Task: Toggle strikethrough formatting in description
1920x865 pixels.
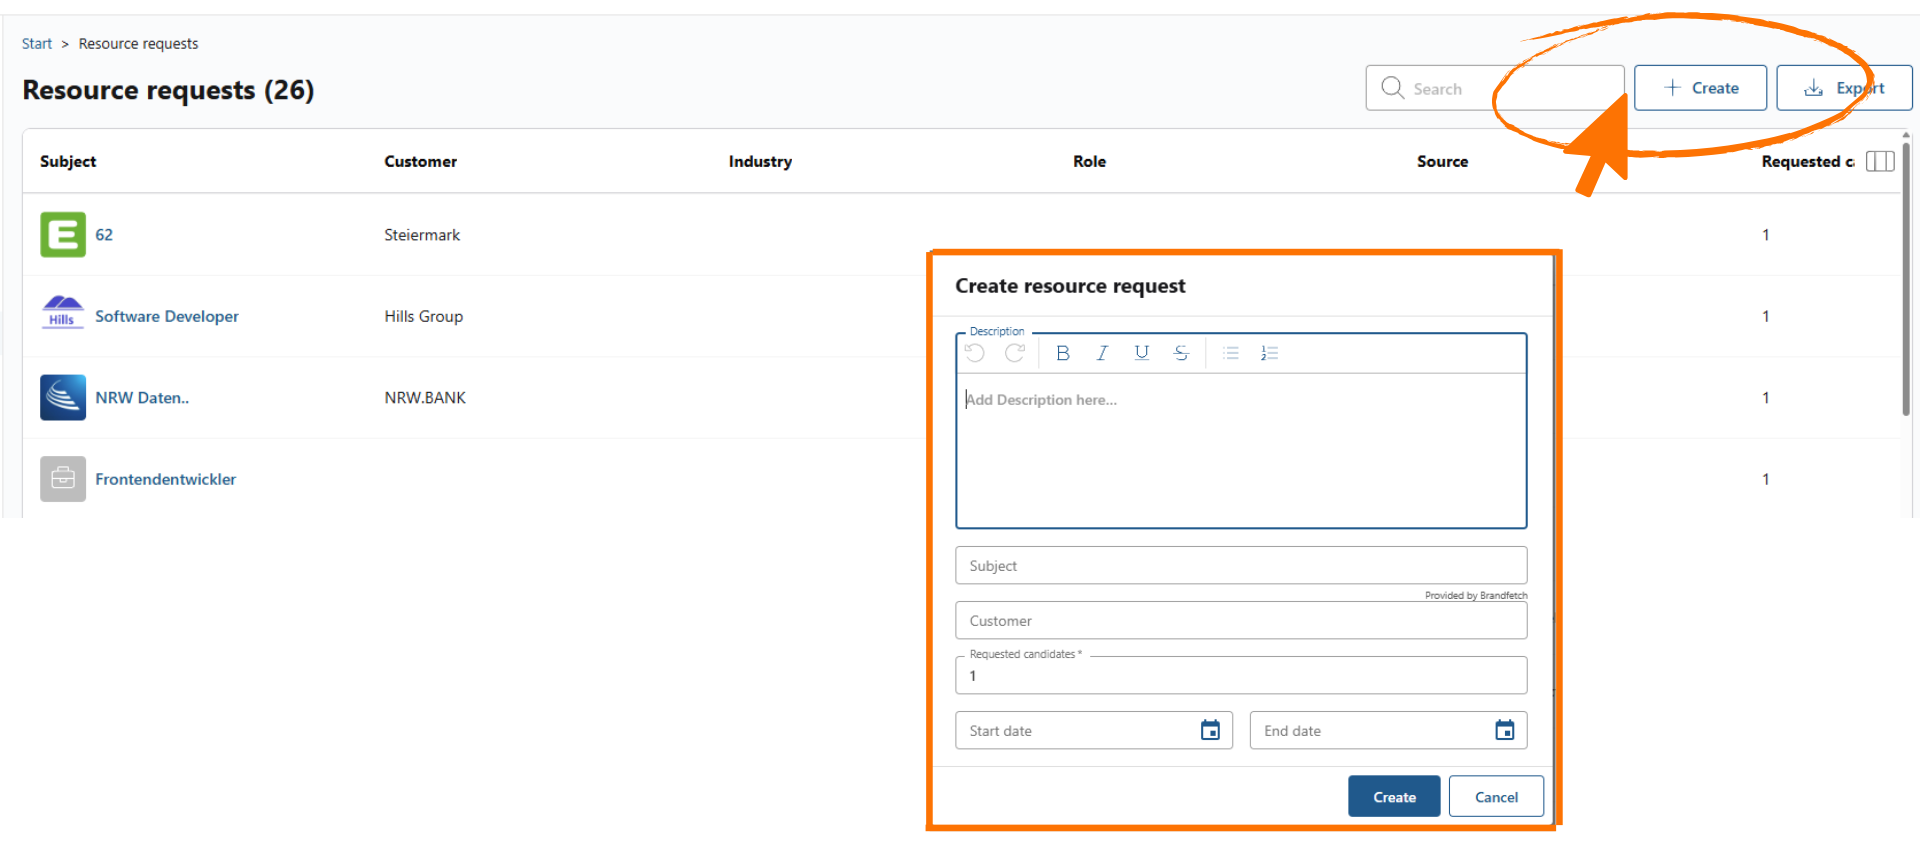Action: tap(1181, 353)
